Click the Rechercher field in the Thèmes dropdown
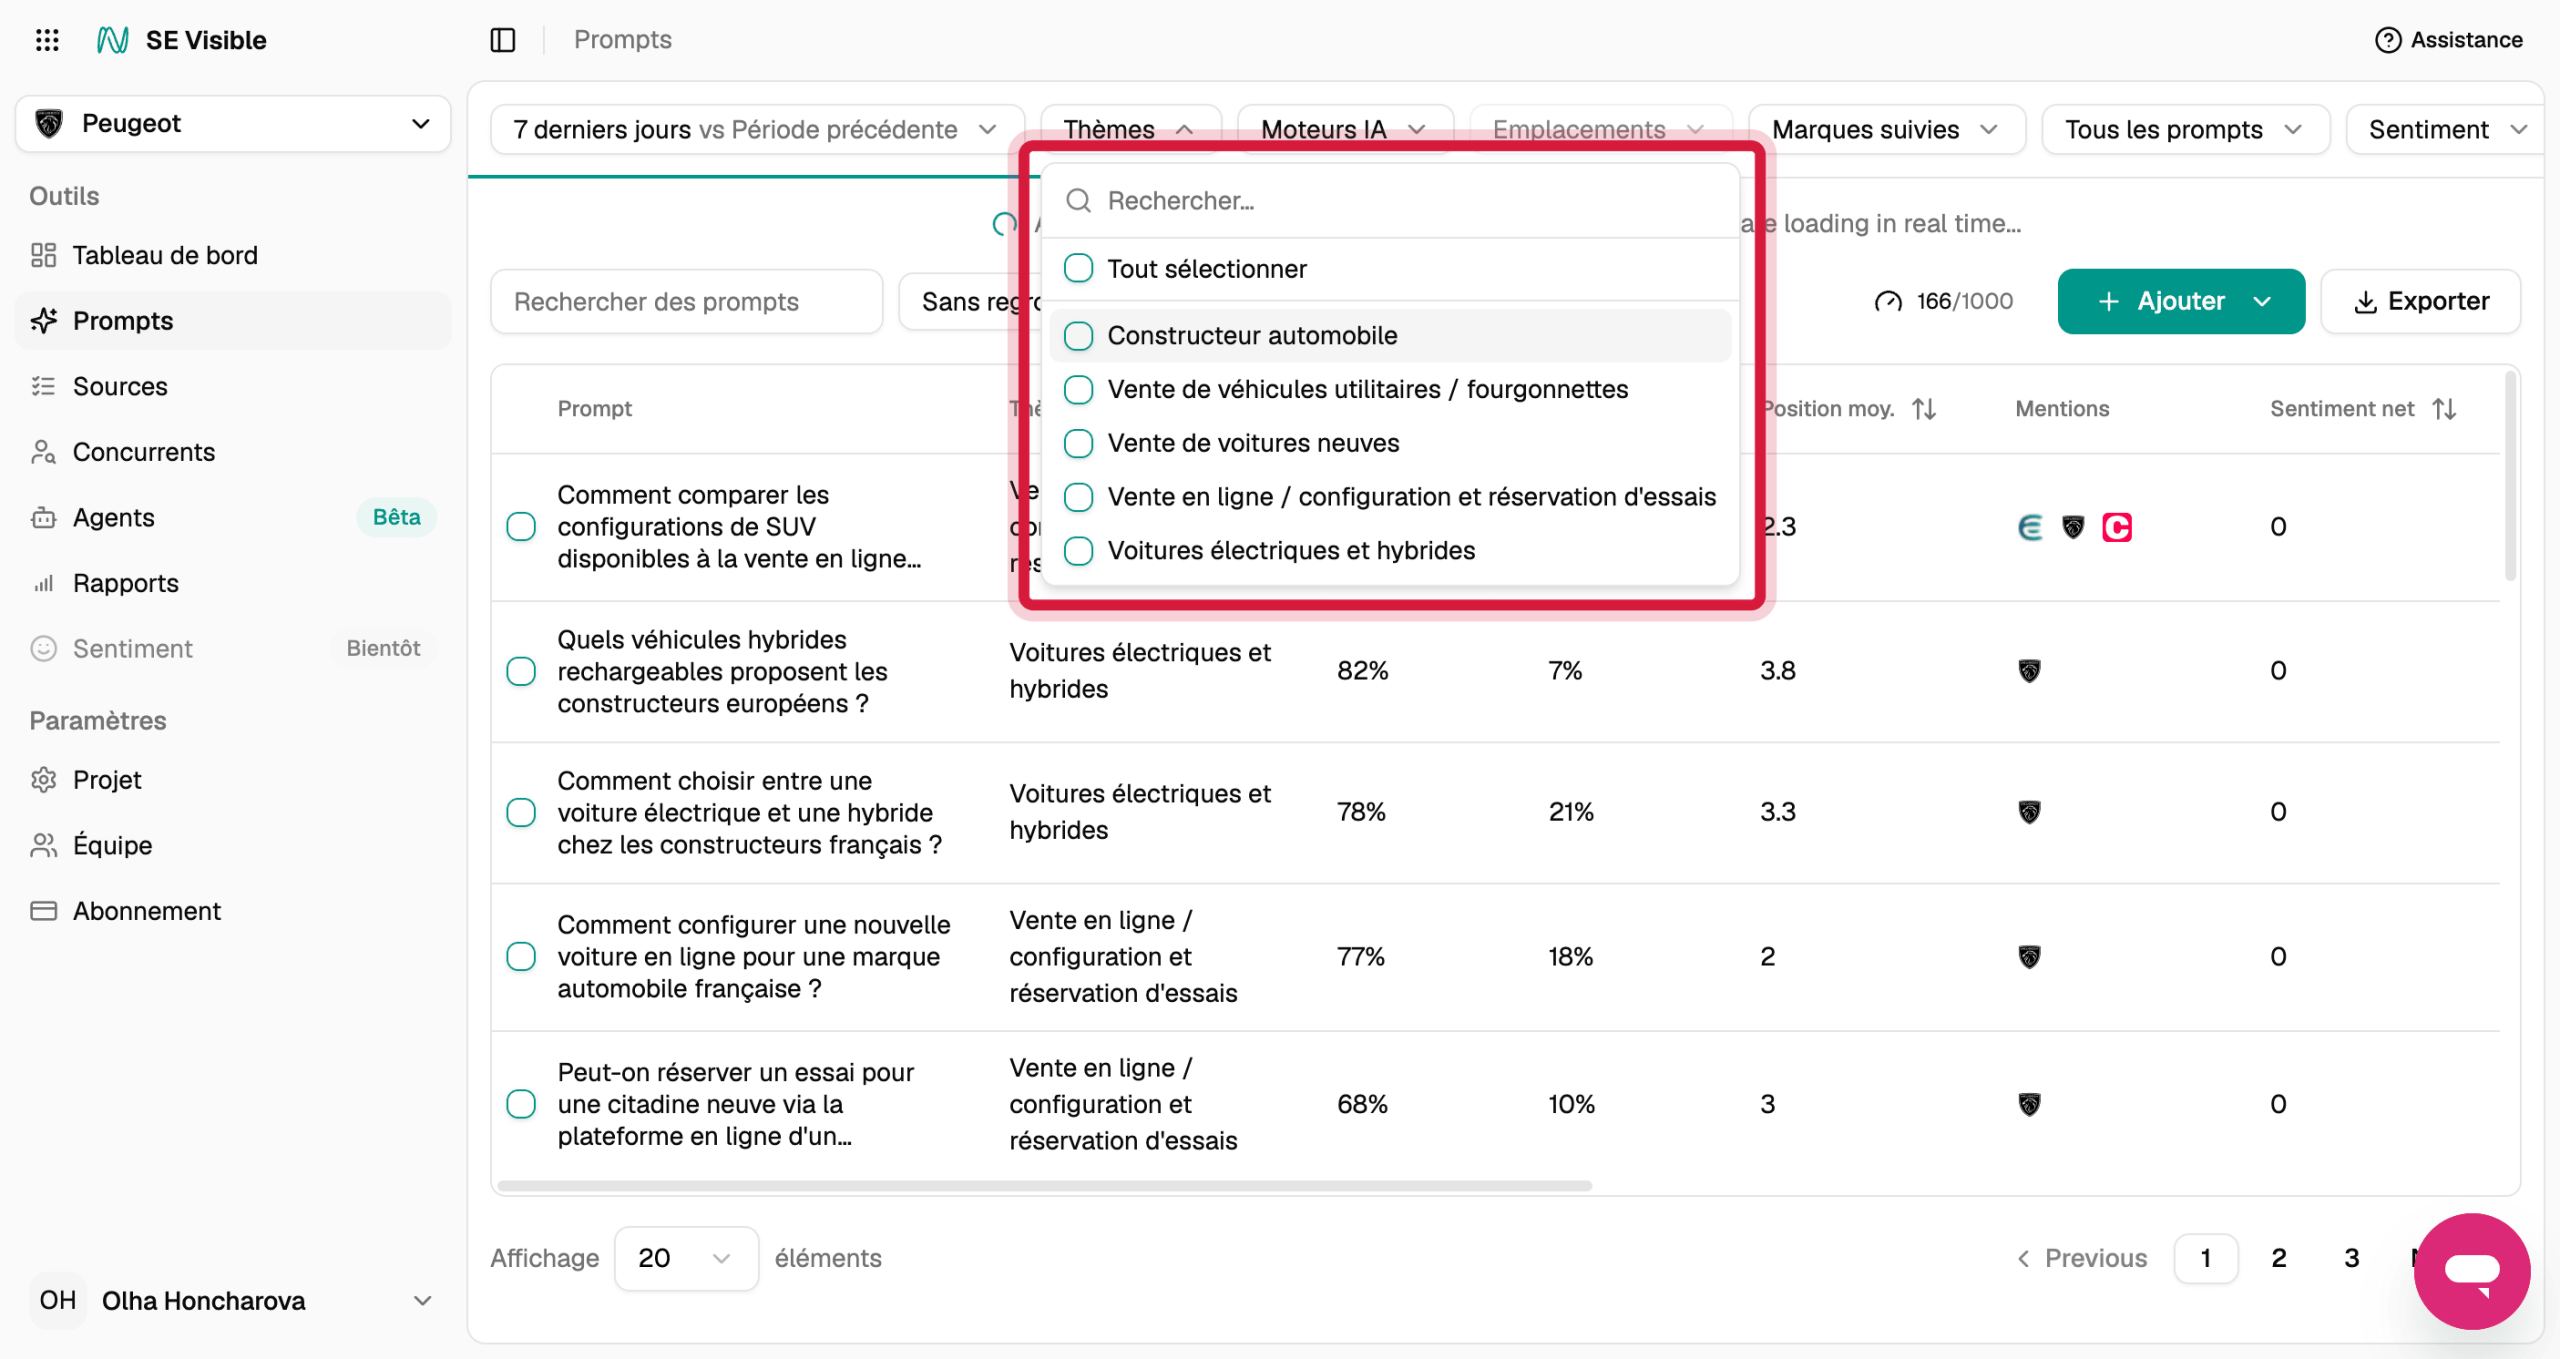 click(1390, 201)
